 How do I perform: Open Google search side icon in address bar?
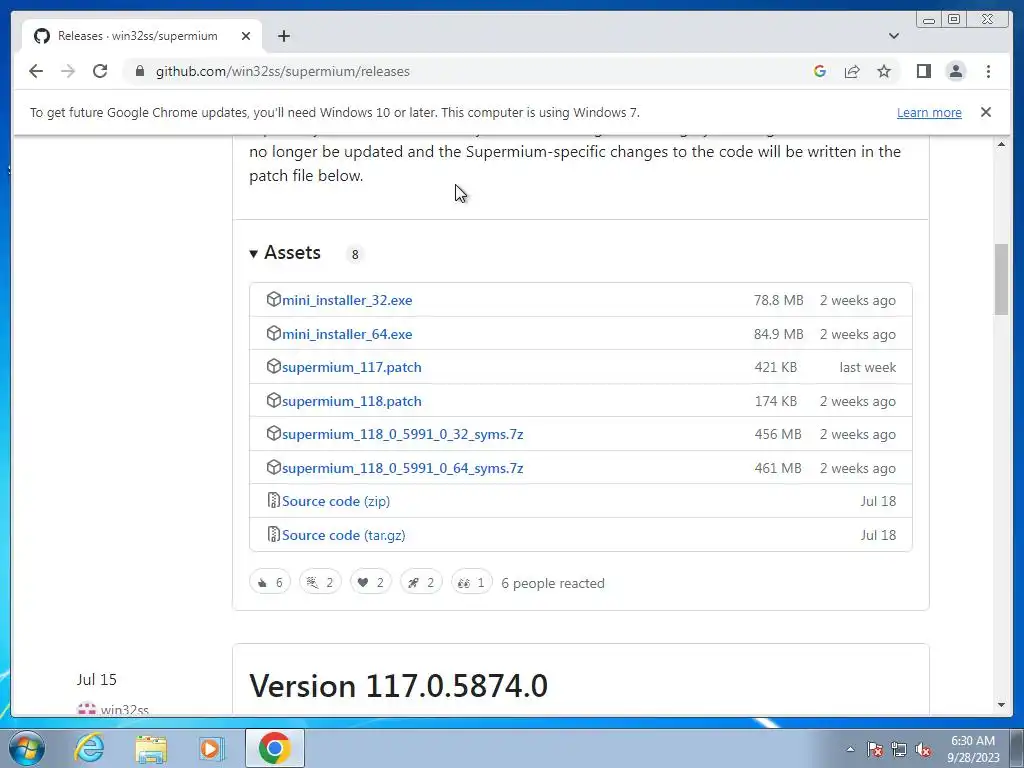coord(820,71)
